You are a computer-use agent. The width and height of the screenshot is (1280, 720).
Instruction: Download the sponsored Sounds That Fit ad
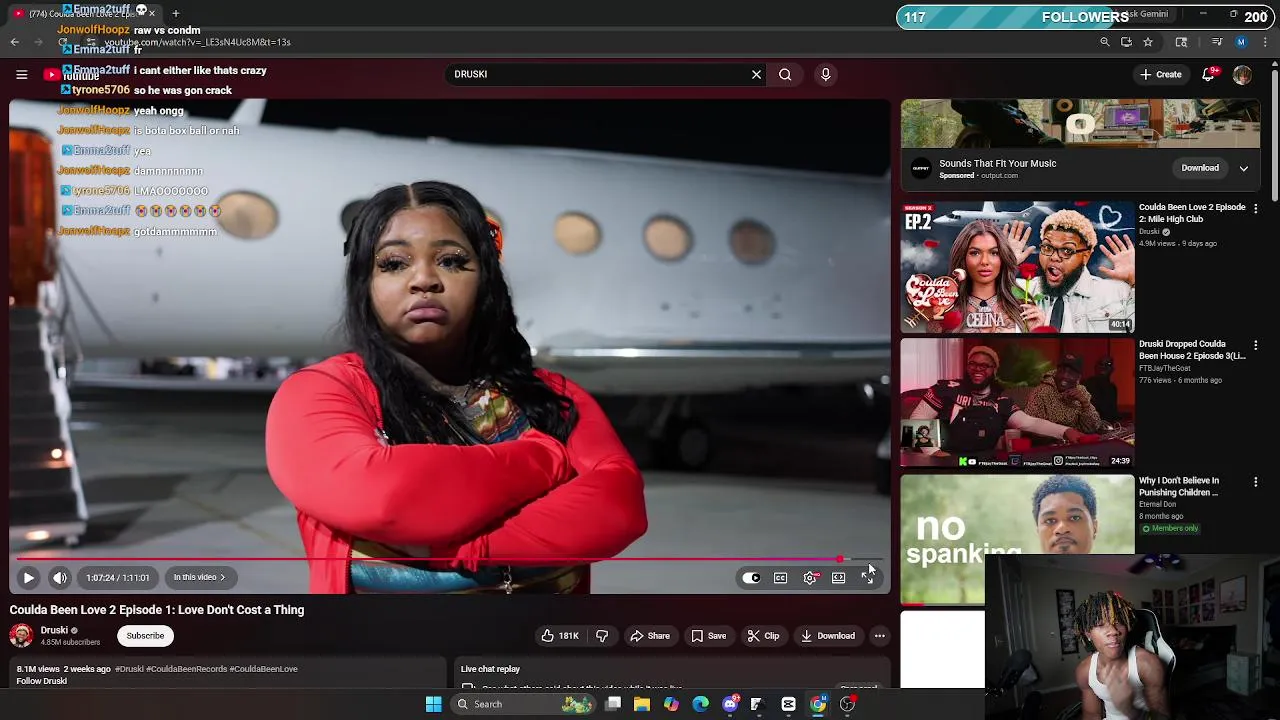[x=1200, y=168]
